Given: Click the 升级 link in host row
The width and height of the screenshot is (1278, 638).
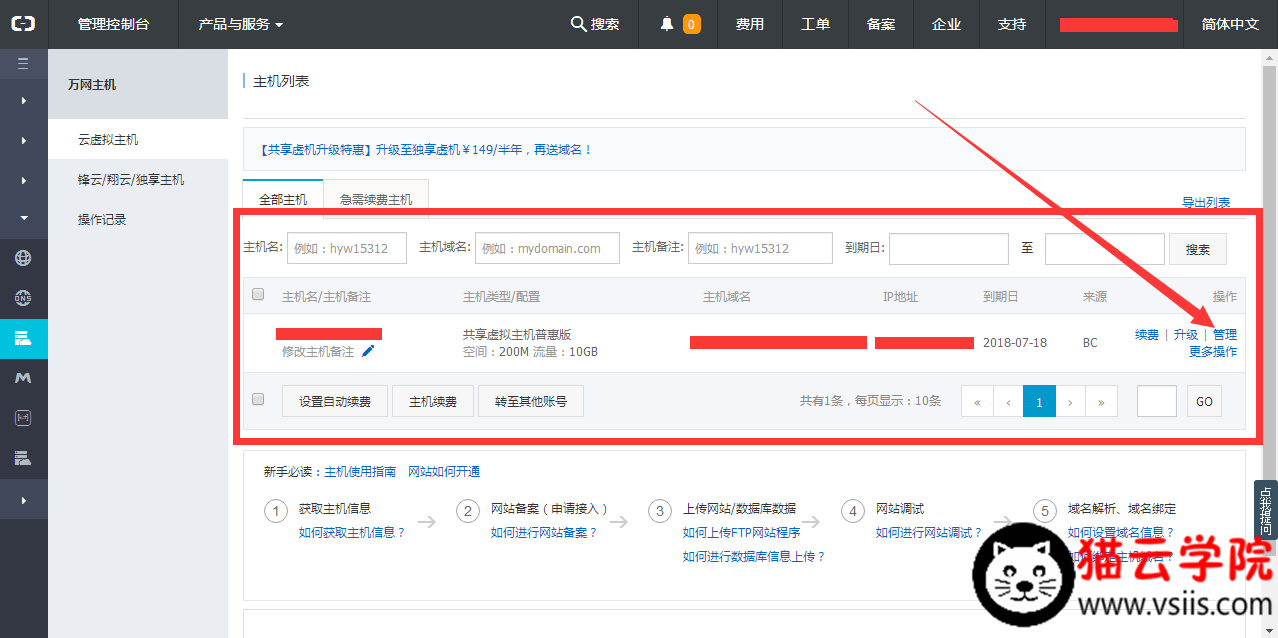Looking at the screenshot, I should click(1186, 335).
